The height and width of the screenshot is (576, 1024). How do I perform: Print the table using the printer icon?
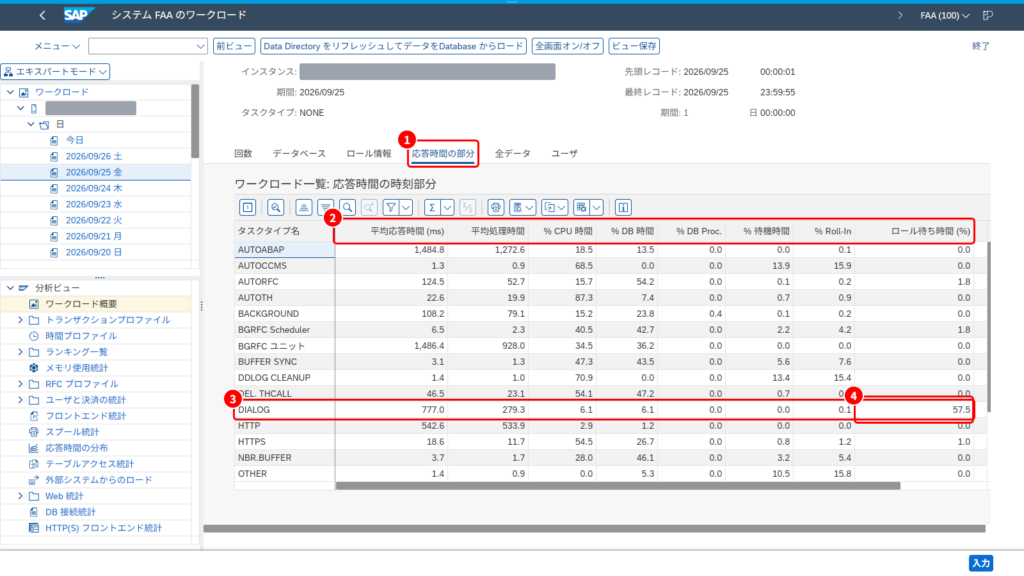[496, 208]
